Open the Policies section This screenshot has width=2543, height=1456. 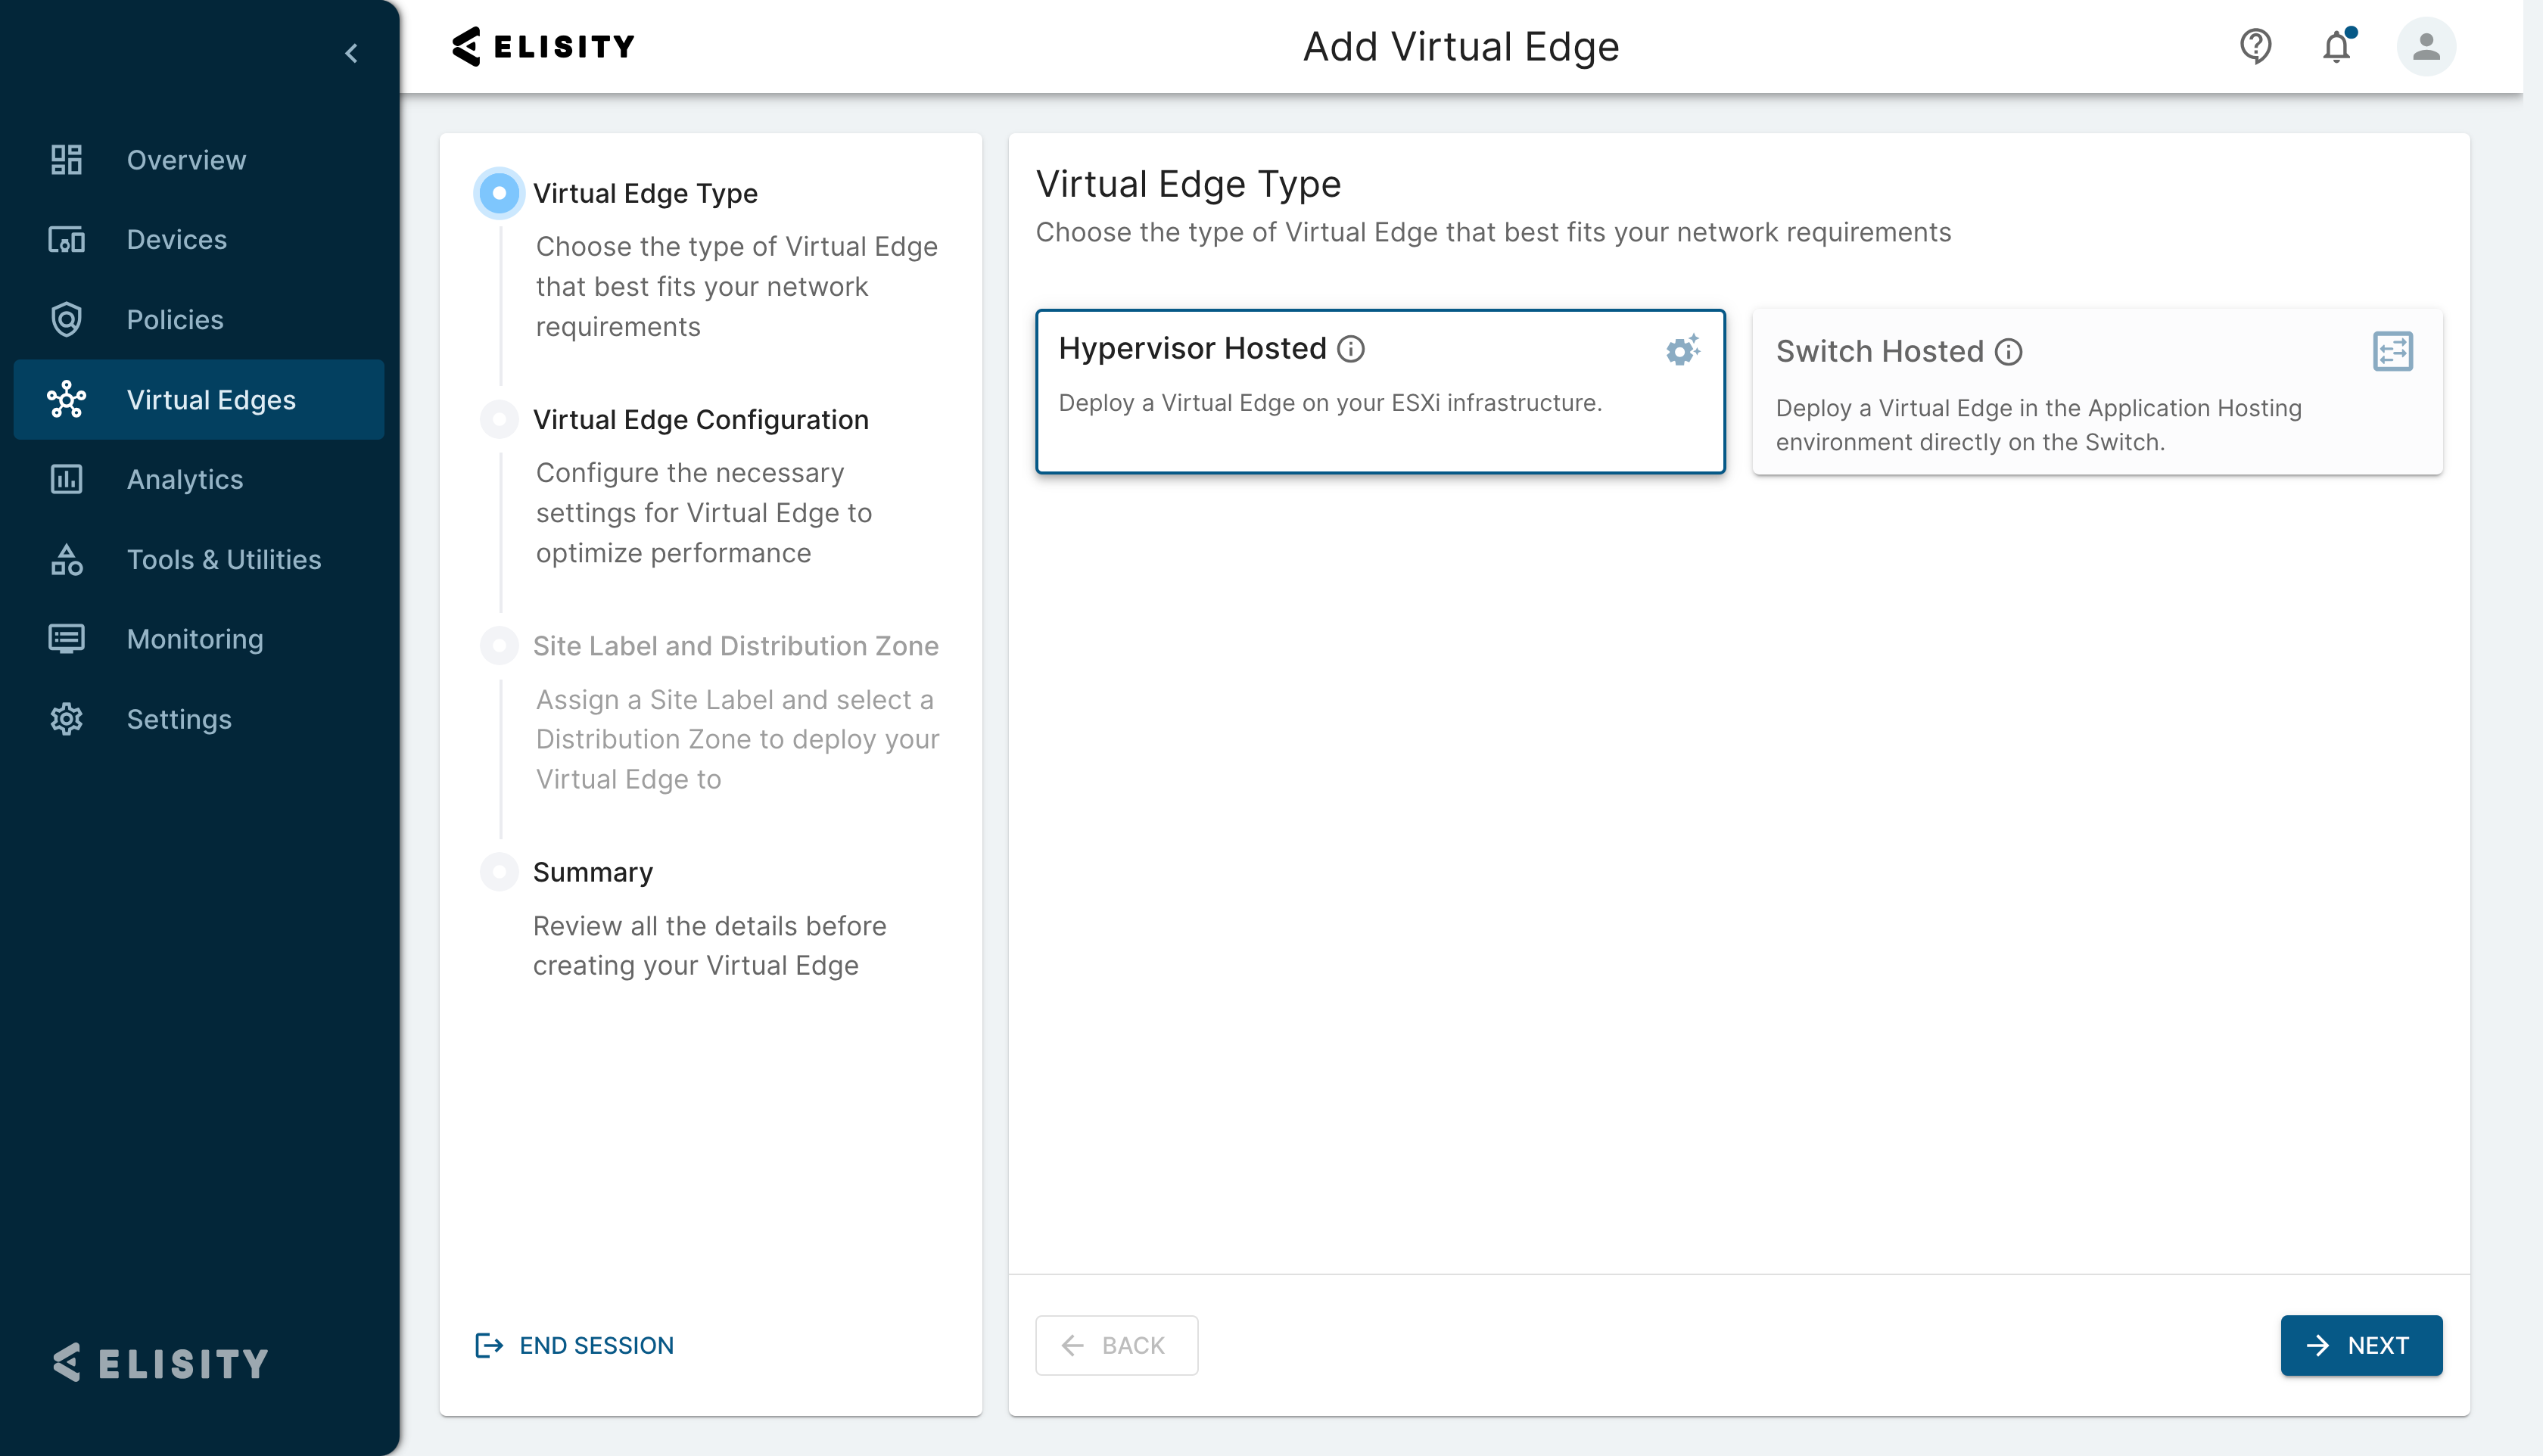click(x=199, y=320)
